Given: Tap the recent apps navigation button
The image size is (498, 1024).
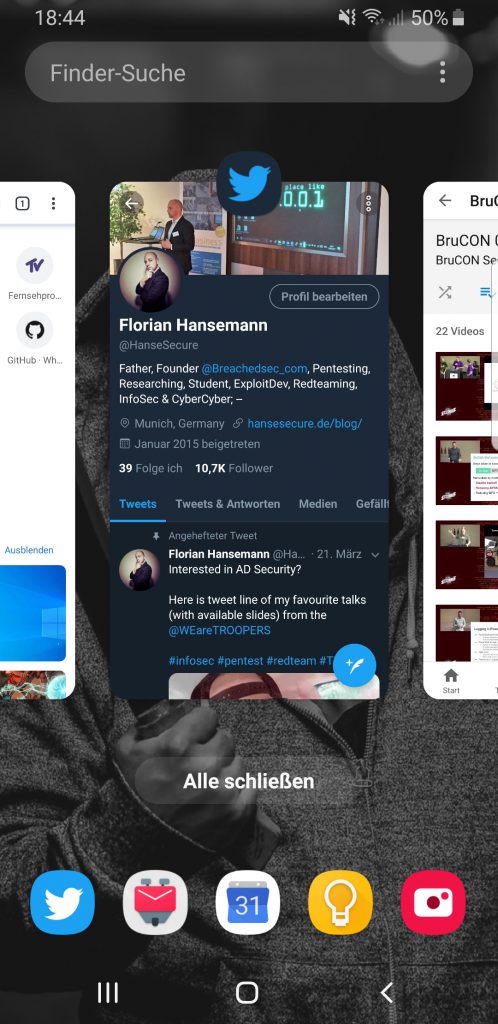Looking at the screenshot, I should coord(108,993).
